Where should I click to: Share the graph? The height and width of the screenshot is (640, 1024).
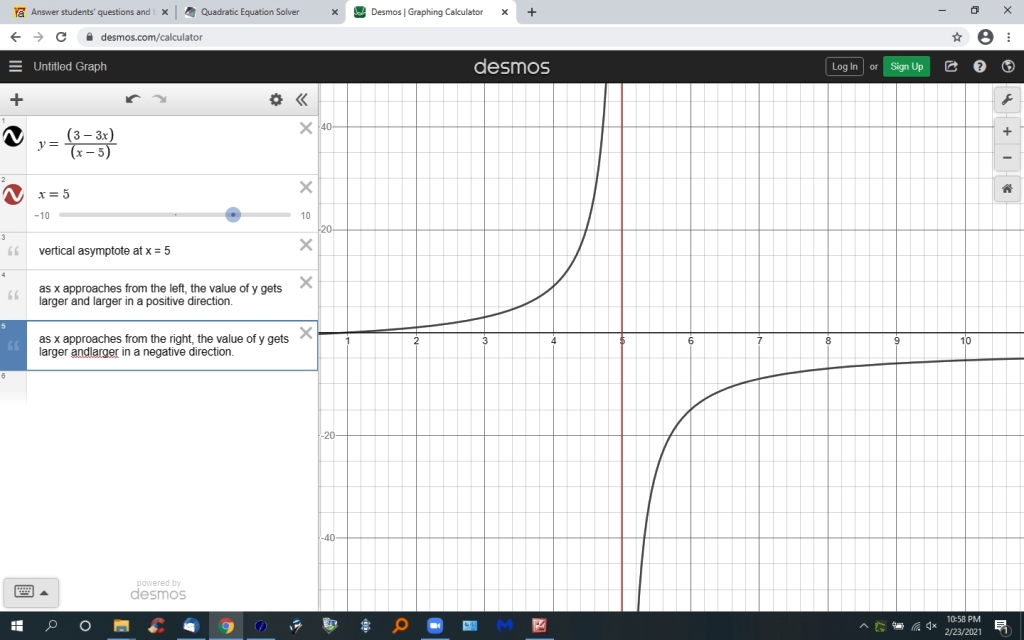tap(951, 66)
